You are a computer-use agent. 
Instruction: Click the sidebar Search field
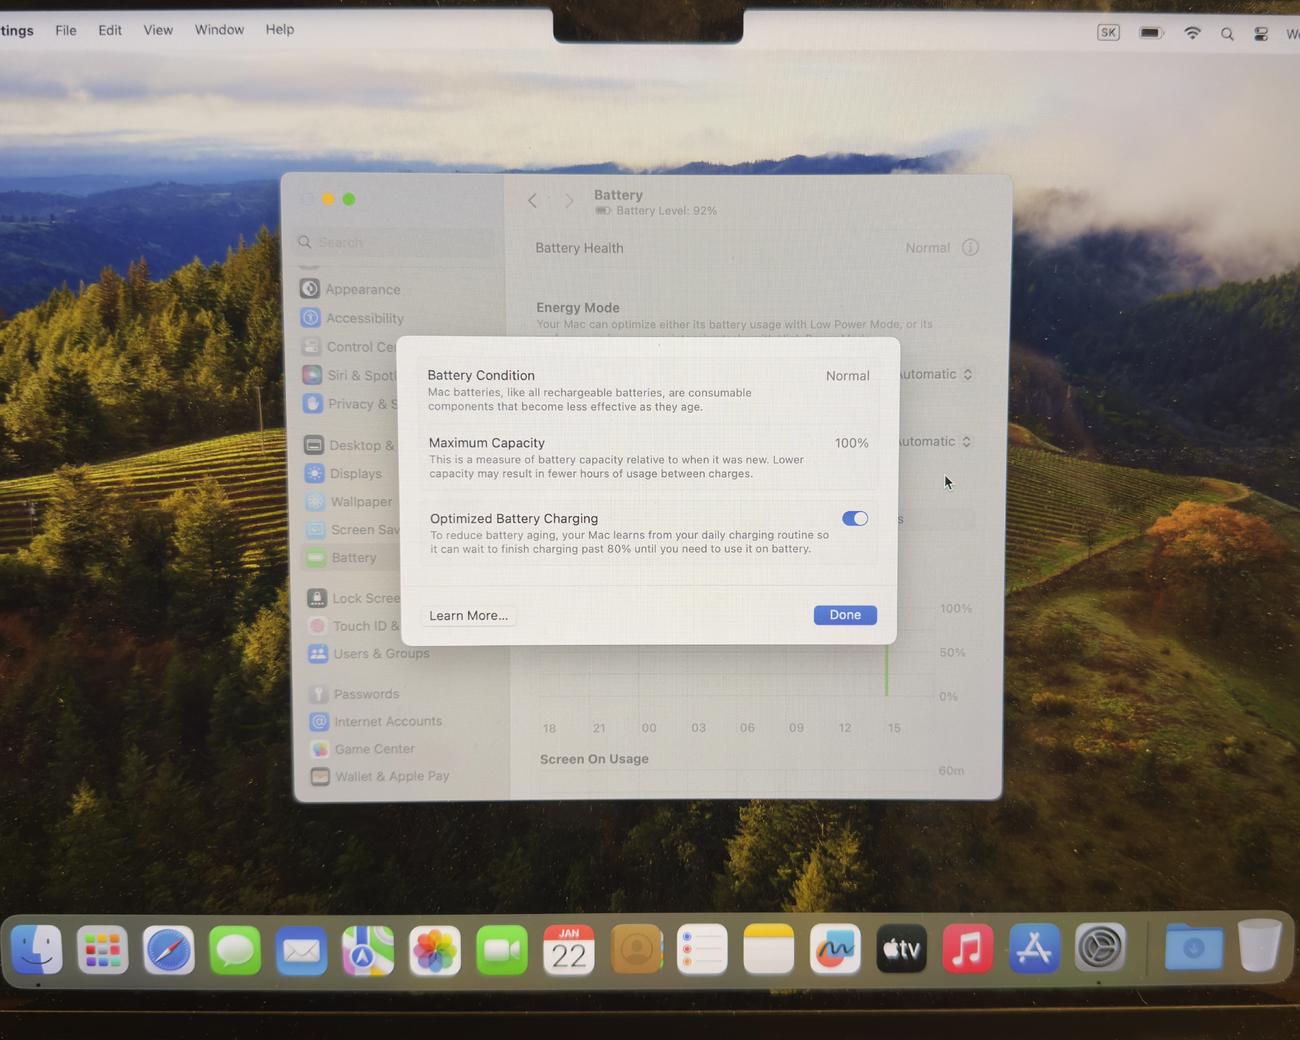[400, 242]
